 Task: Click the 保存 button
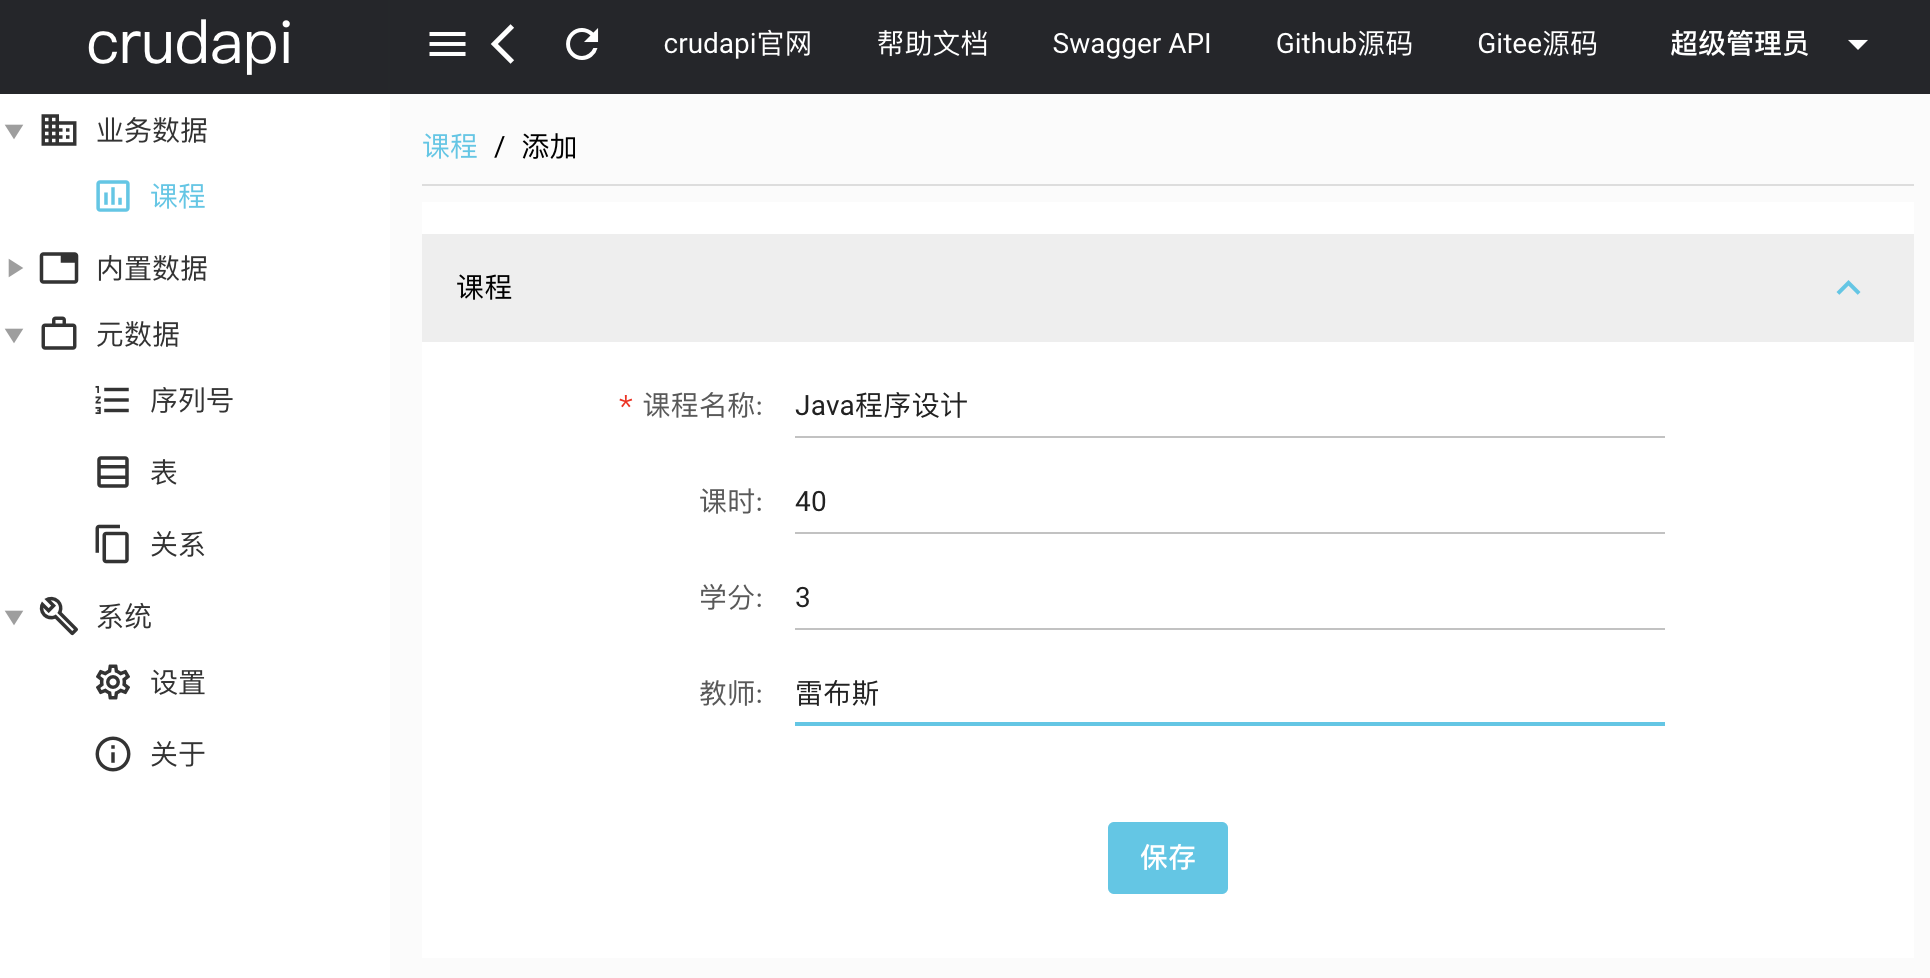[x=1167, y=858]
